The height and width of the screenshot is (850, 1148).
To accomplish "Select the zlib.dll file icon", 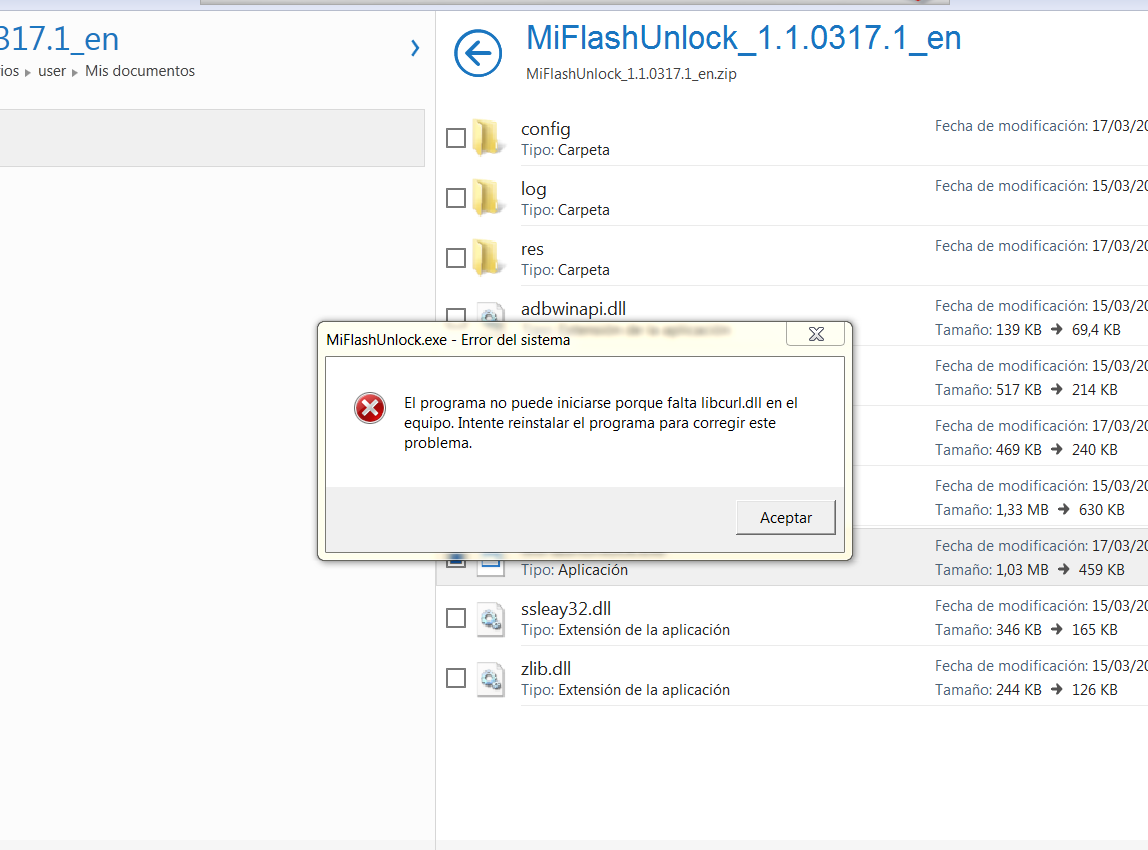I will pos(491,679).
